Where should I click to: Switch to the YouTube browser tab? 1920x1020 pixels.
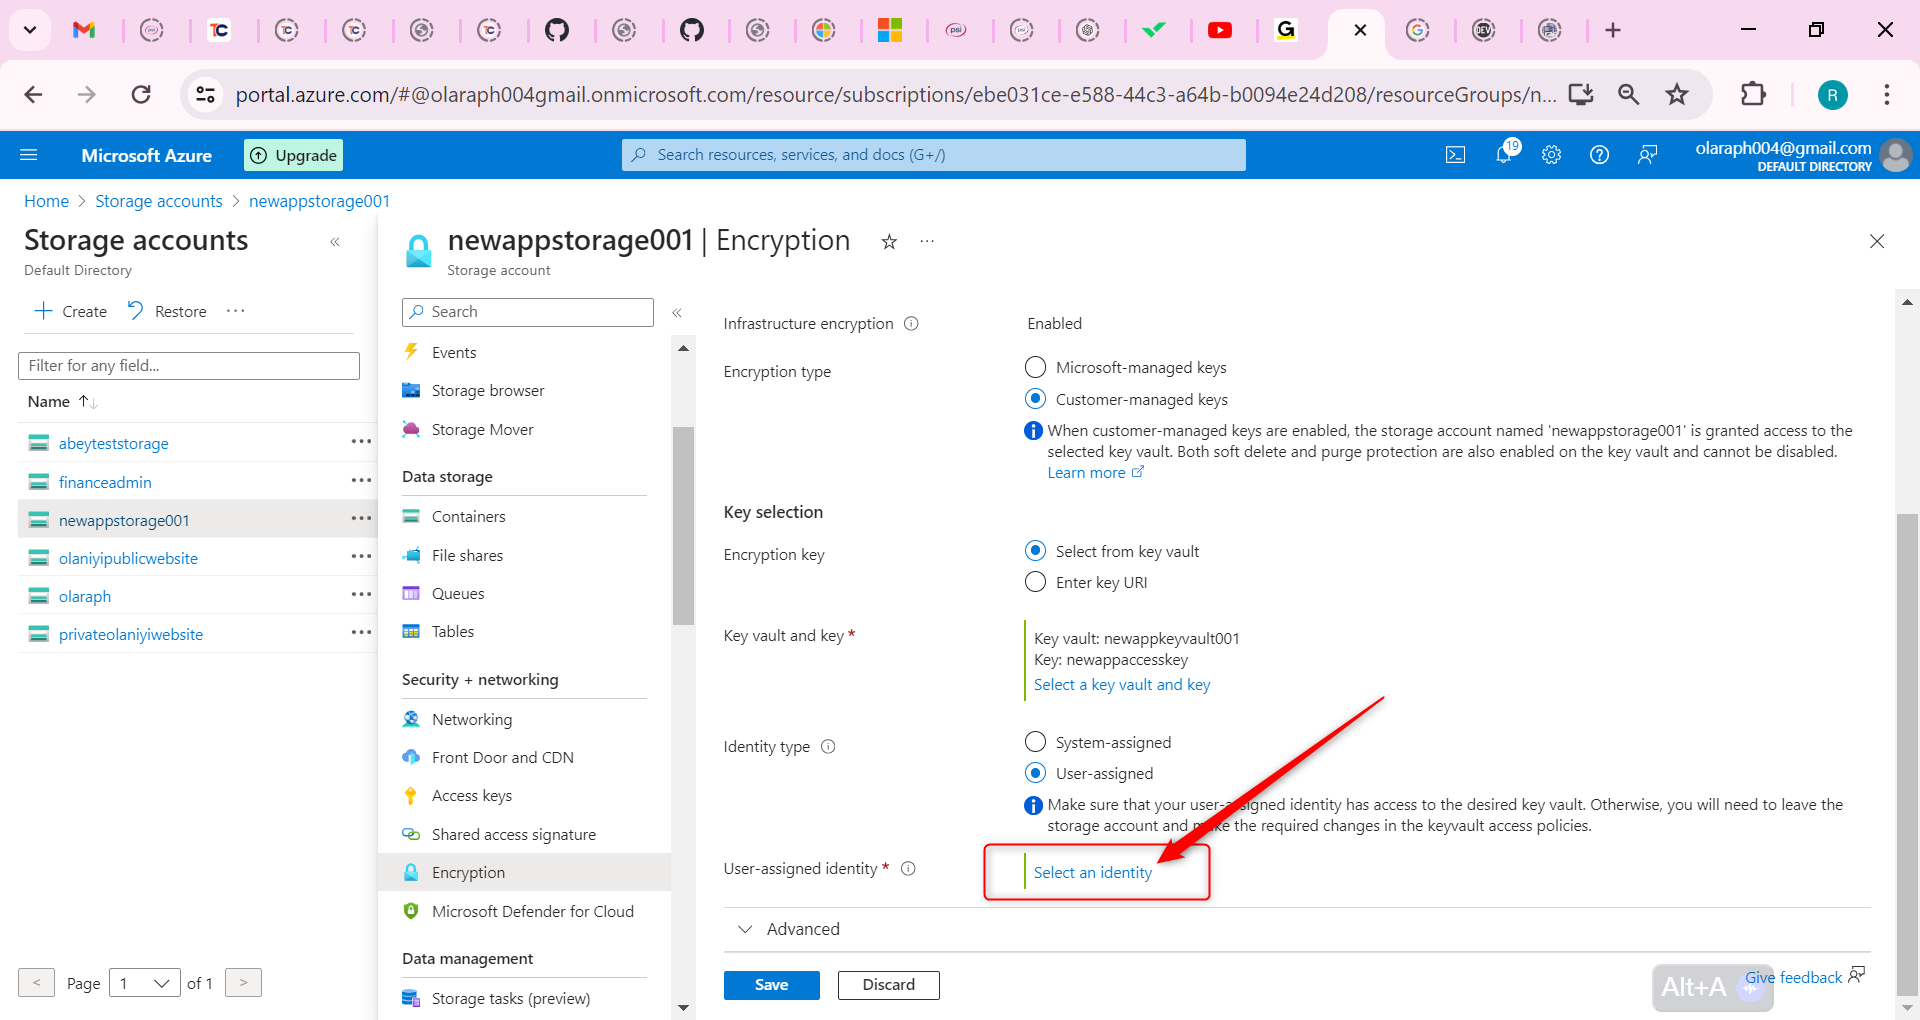(x=1220, y=30)
